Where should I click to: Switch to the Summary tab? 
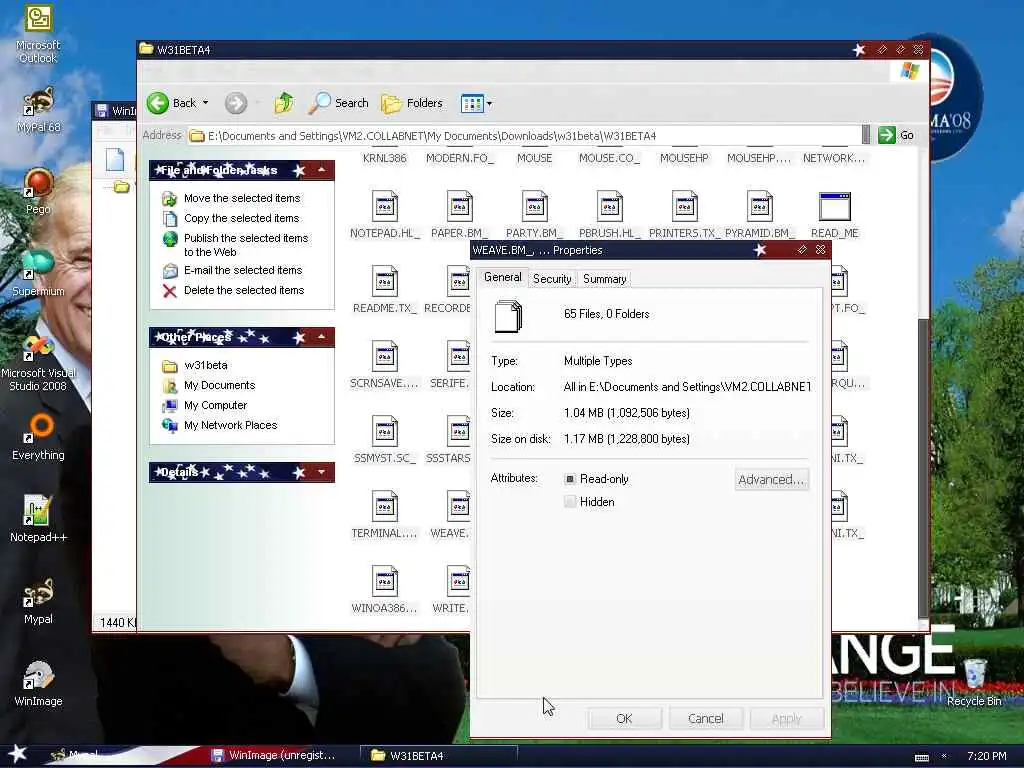click(x=605, y=279)
